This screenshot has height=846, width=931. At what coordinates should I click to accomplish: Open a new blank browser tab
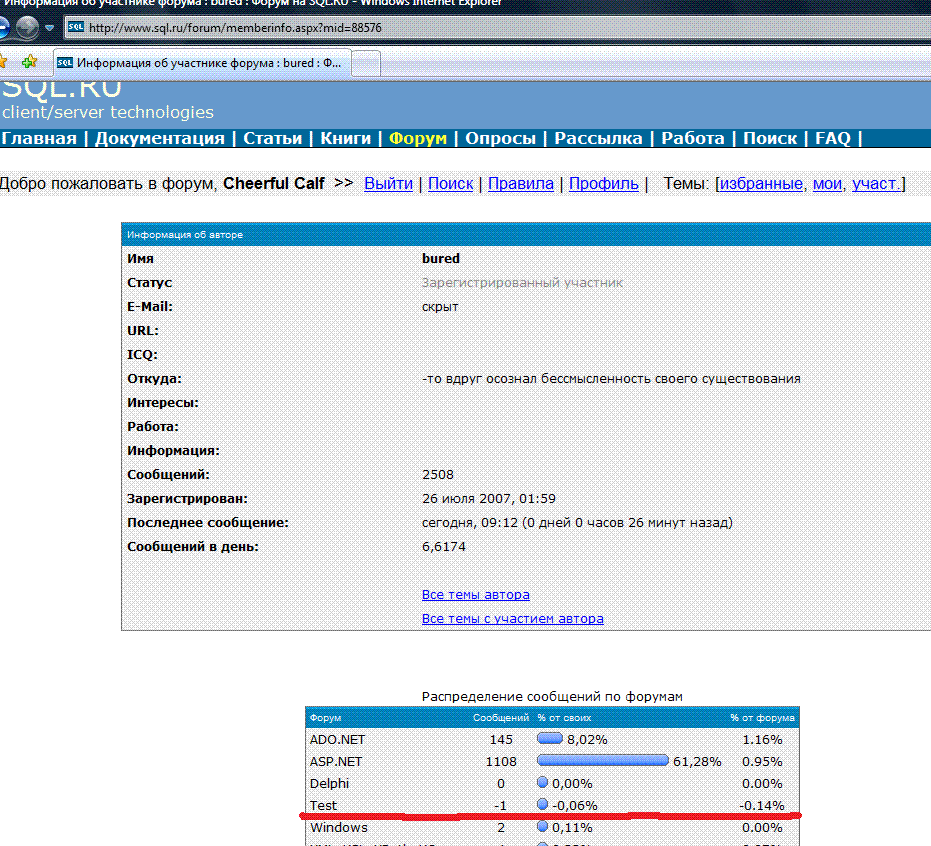[367, 63]
